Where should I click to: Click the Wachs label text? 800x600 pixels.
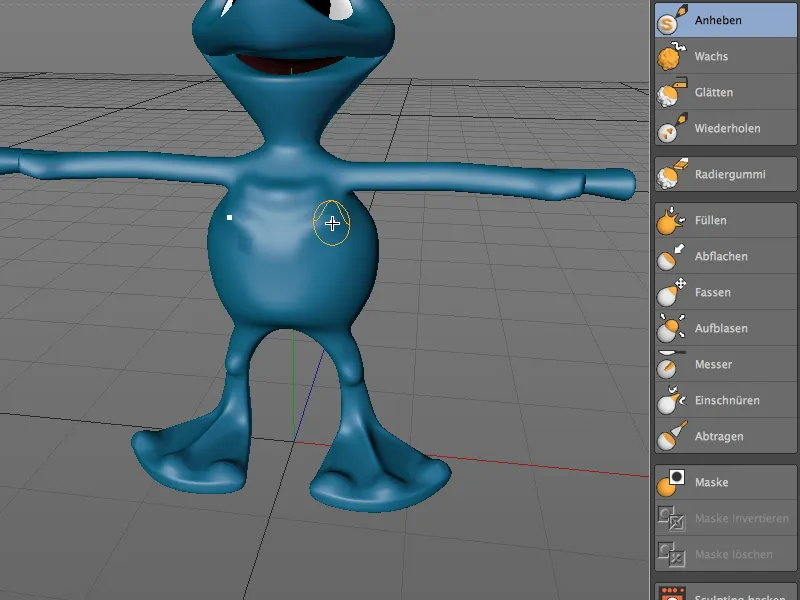coord(711,56)
